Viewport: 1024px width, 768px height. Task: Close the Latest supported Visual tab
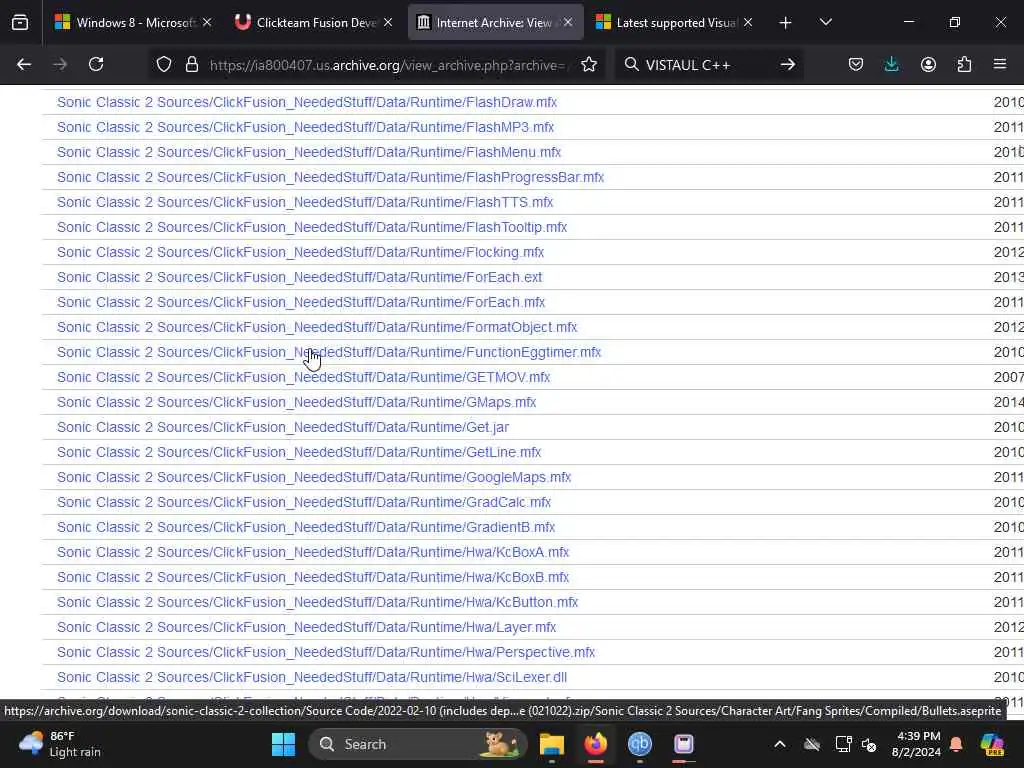[x=748, y=23]
